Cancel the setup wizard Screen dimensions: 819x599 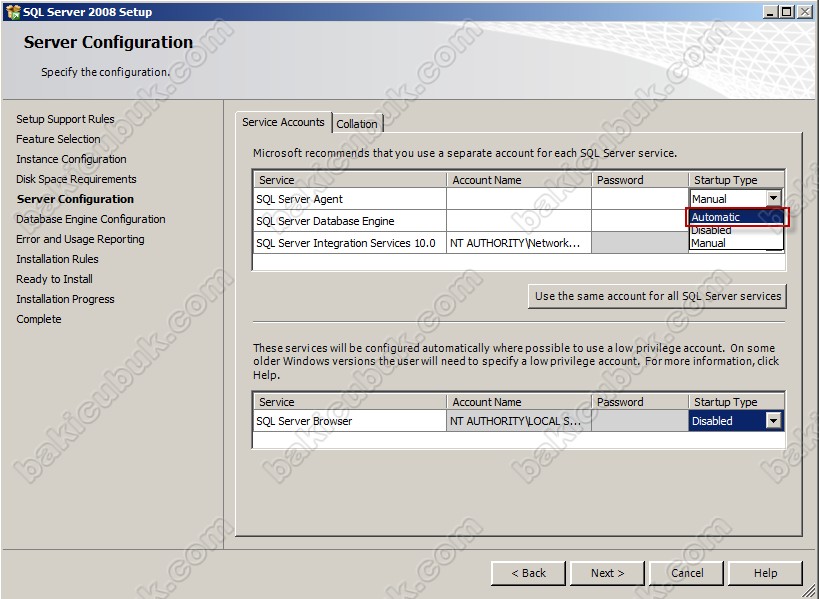coord(687,573)
